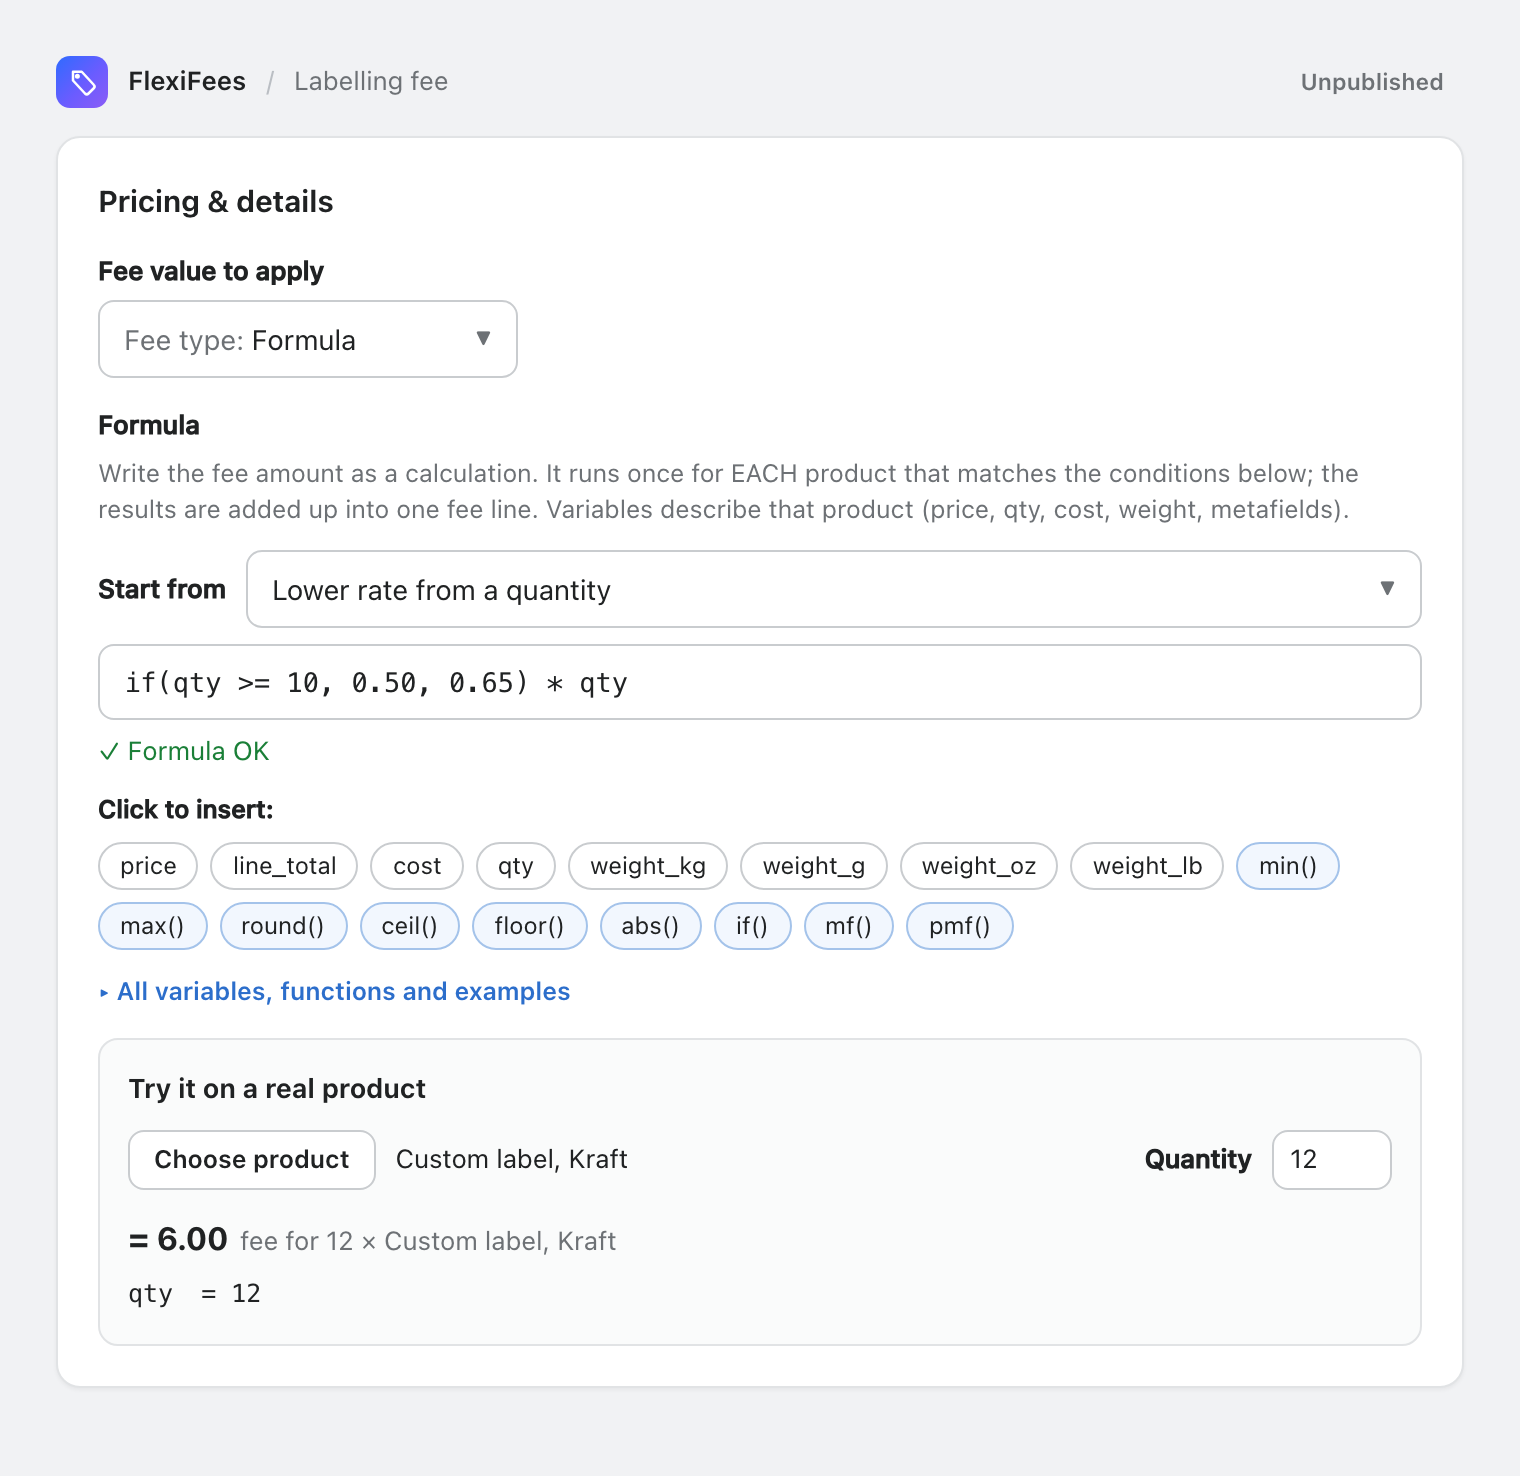Click the qty = 12 variable readout
Image resolution: width=1520 pixels, height=1476 pixels.
(x=195, y=1294)
